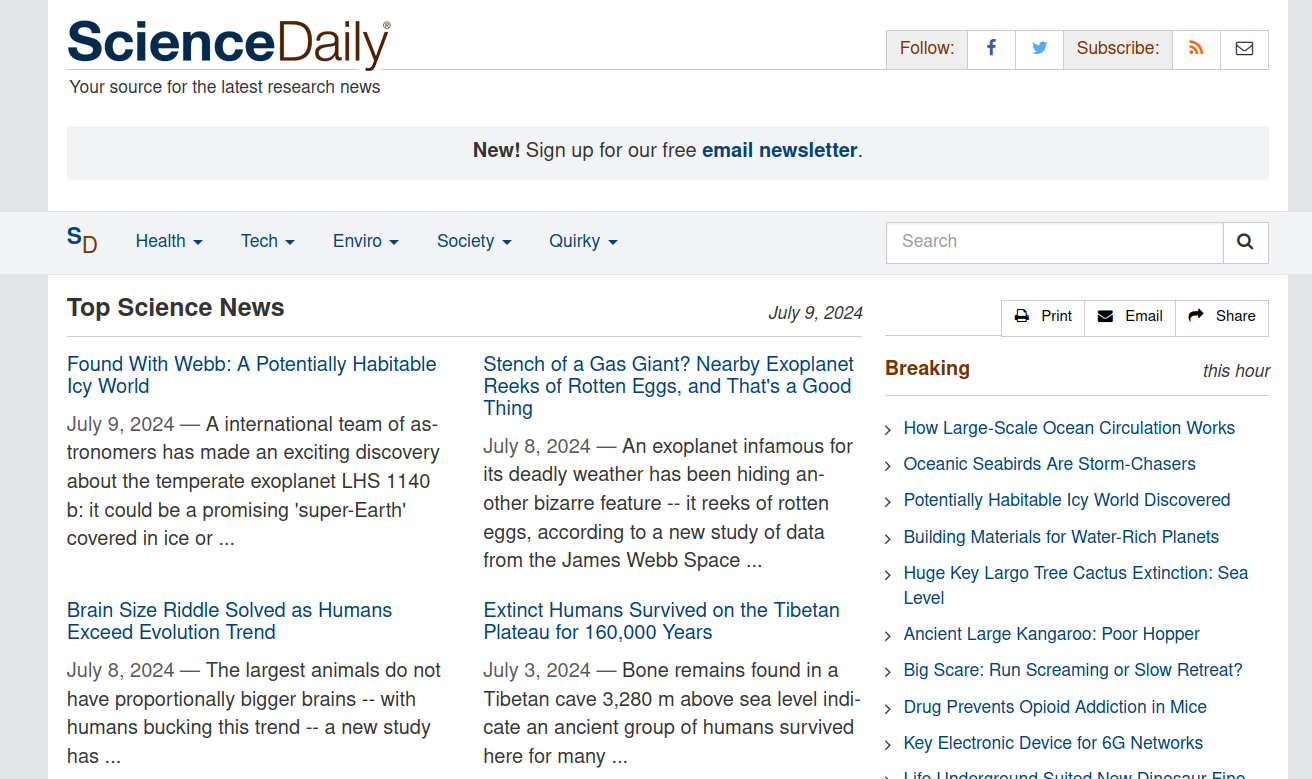
Task: Click the Facebook follow icon
Action: click(991, 49)
